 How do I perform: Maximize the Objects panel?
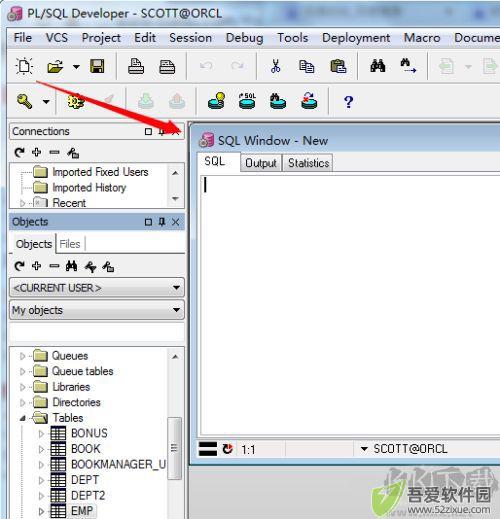[149, 222]
